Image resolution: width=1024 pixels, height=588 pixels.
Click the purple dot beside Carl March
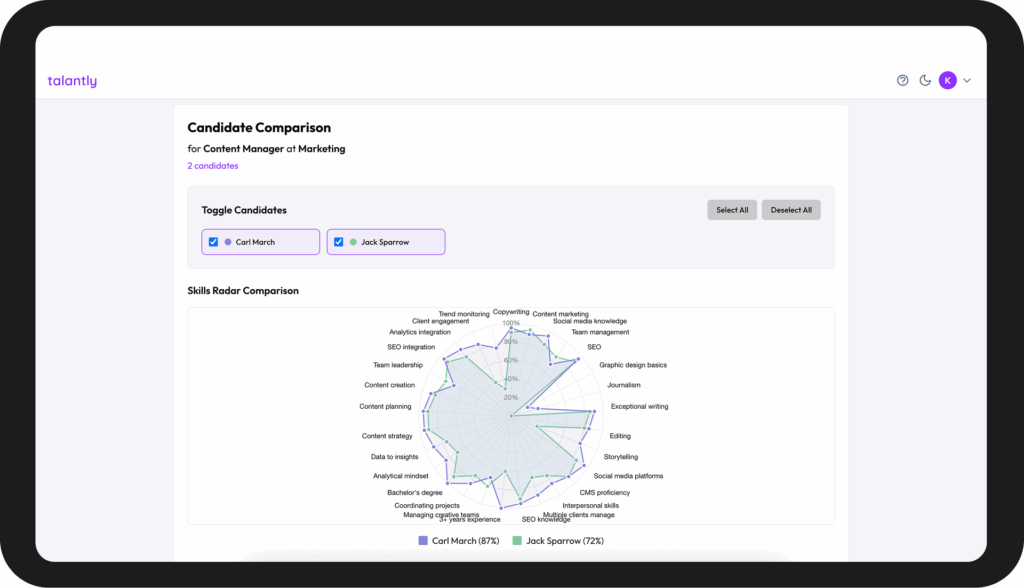[228, 242]
